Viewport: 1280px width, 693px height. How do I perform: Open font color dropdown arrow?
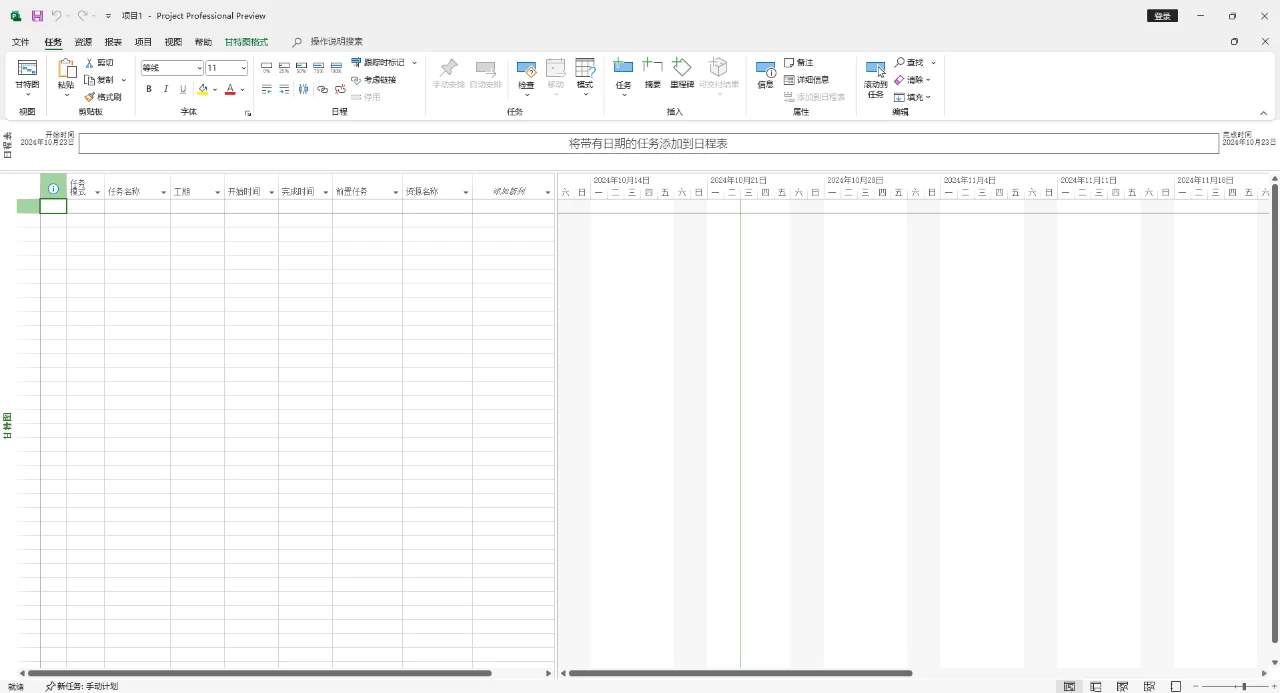242,90
